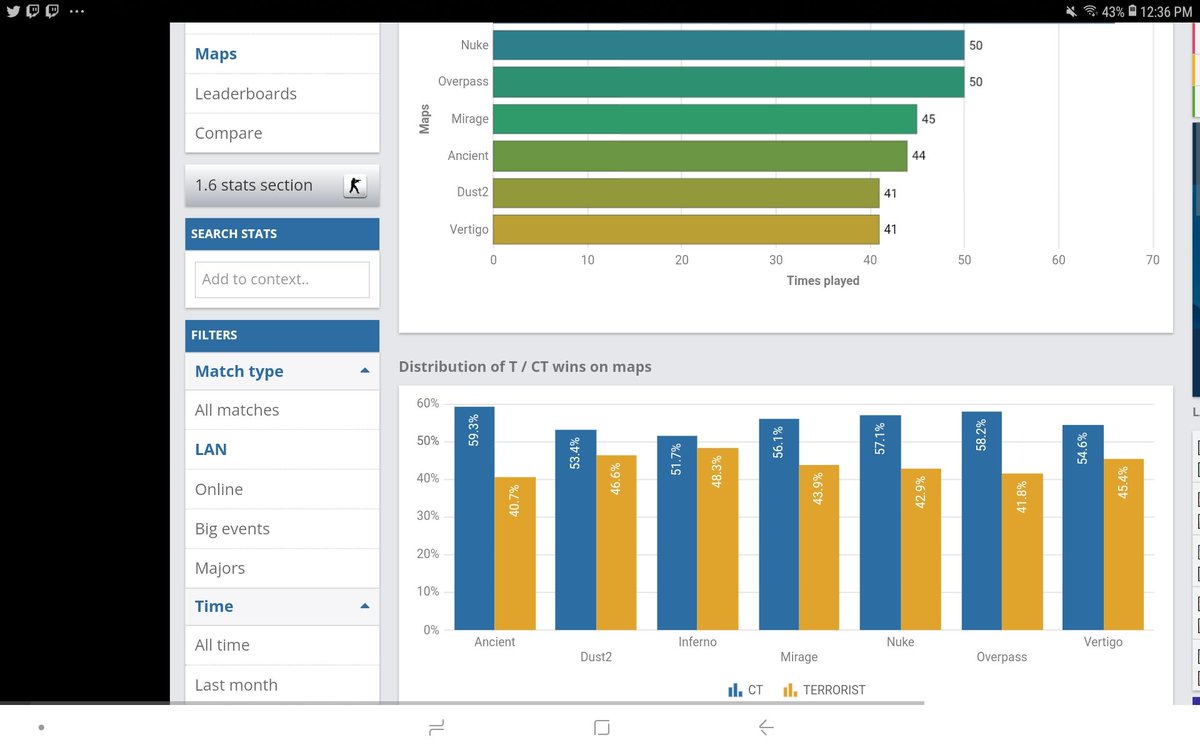
Task: Click the SEARCH STATS panel header
Action: 282,234
